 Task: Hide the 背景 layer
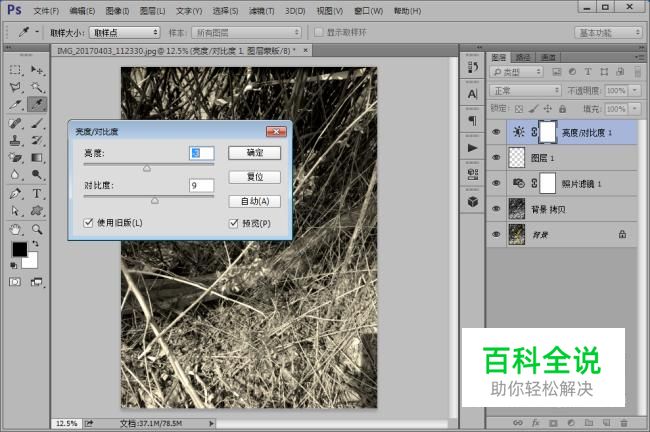(496, 235)
